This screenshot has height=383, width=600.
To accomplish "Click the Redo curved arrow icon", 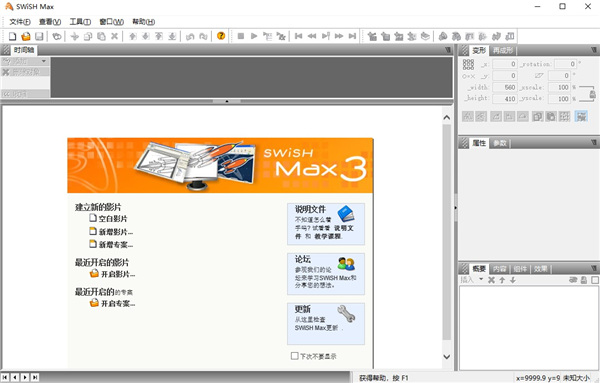I will (203, 36).
